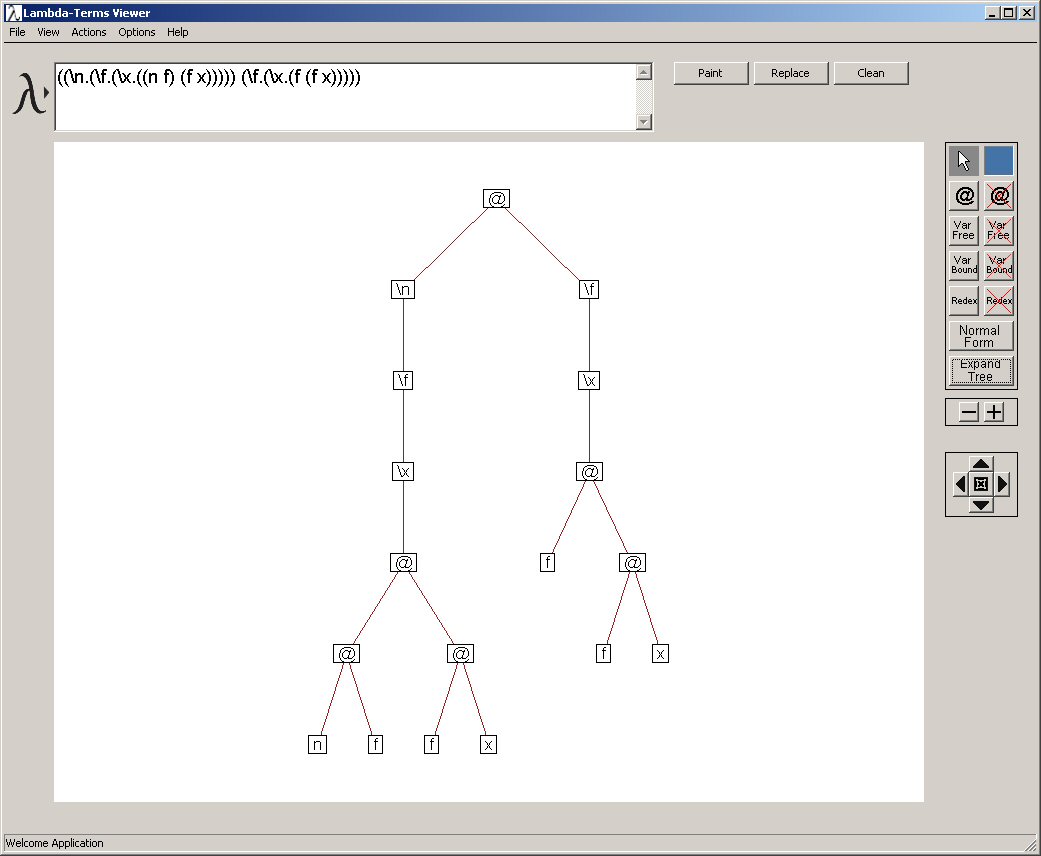Click the Paint button
Viewport: 1041px width, 856px height.
tap(710, 73)
